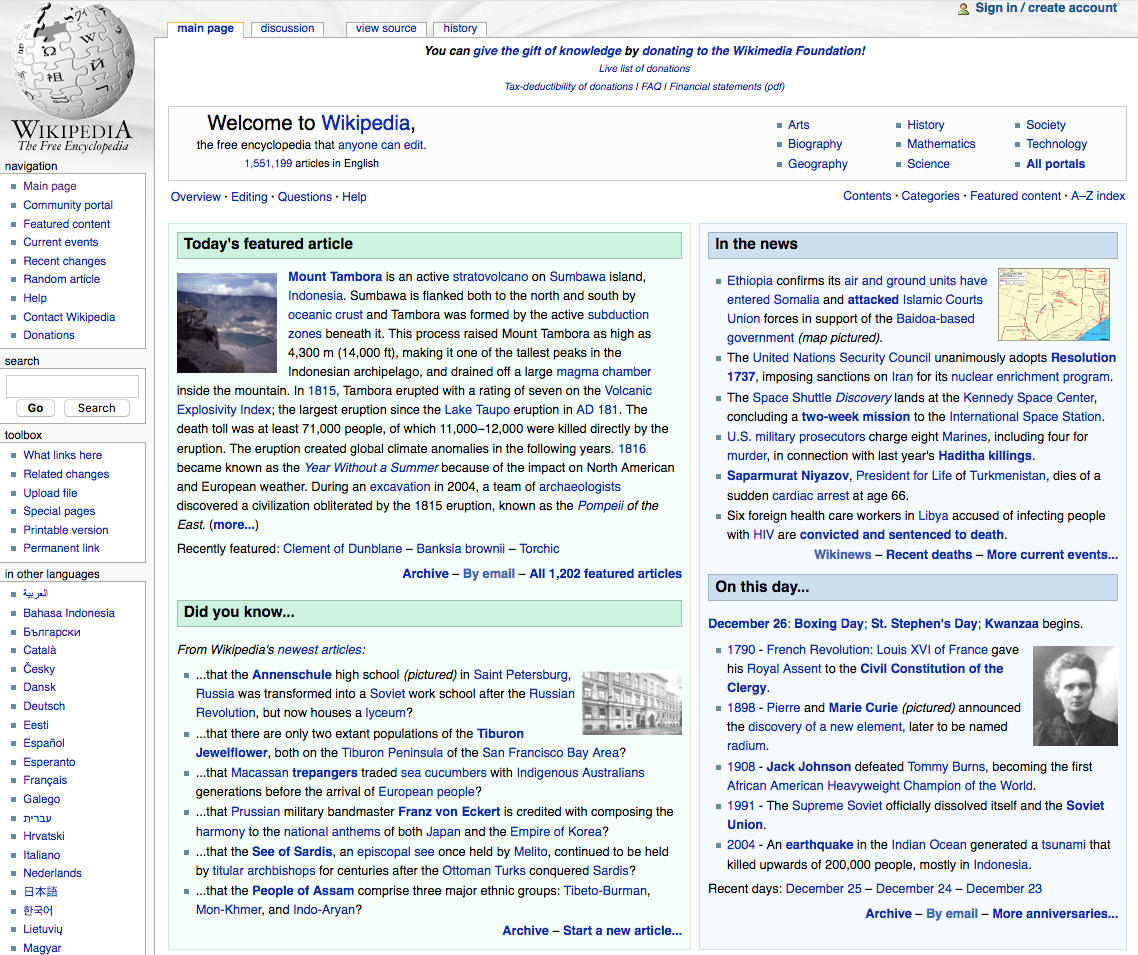Open Franz von Eckert link
The image size is (1138, 955).
[449, 811]
